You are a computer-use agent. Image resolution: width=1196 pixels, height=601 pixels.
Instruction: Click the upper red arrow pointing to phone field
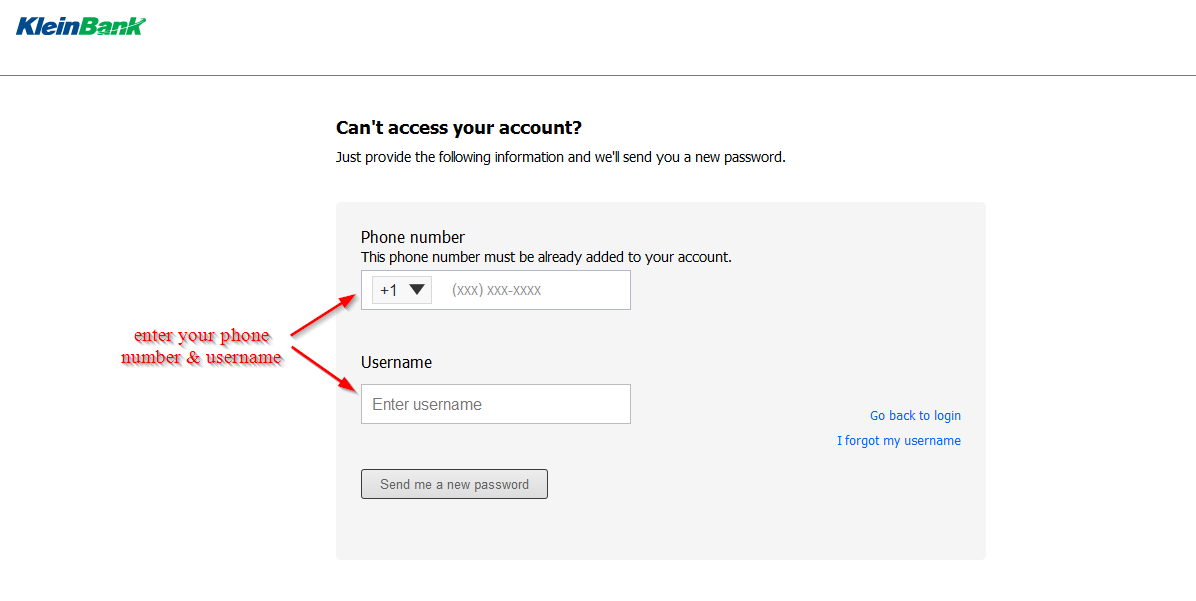323,315
